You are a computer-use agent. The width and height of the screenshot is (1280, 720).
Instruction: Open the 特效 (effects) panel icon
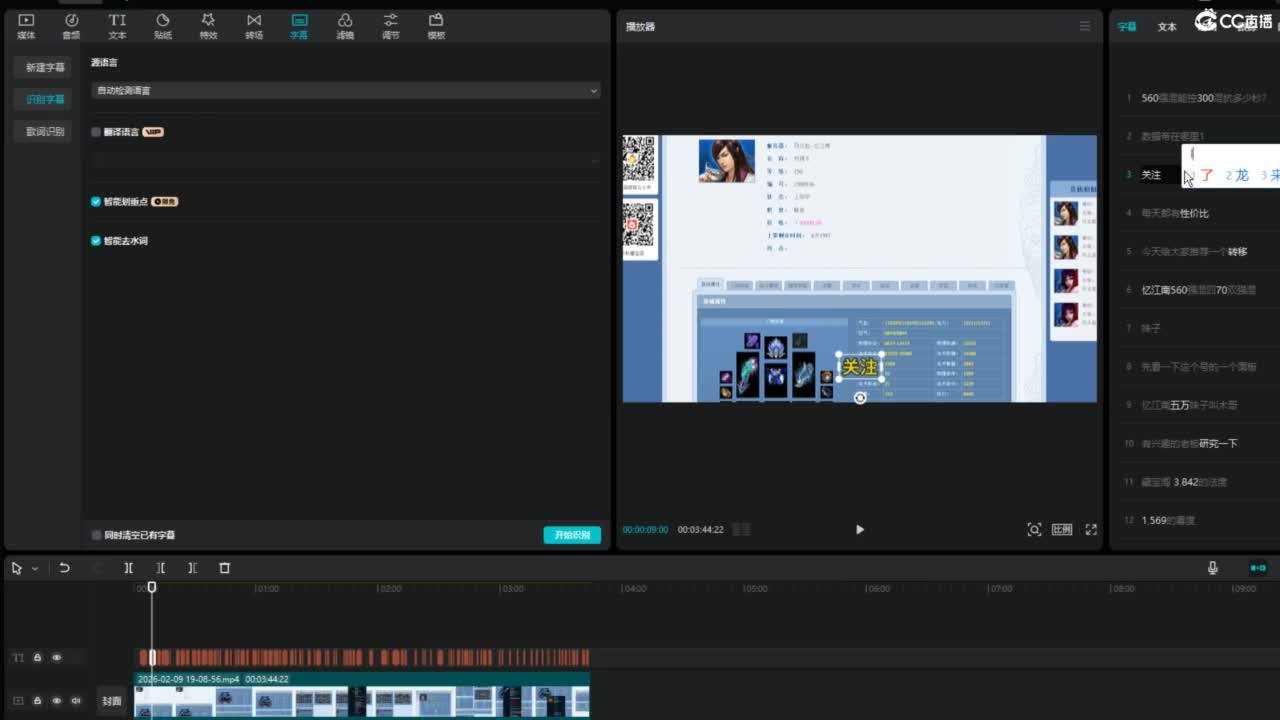(x=208, y=26)
